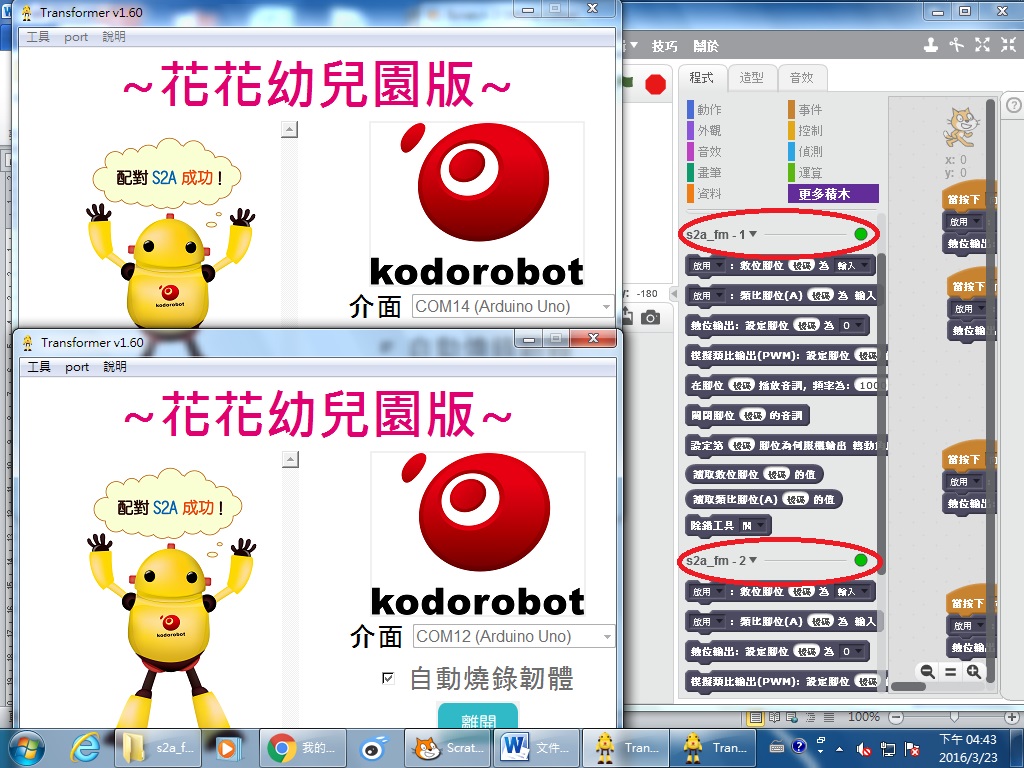
Task: Open port menu in the top Transformer window
Action: [76, 37]
